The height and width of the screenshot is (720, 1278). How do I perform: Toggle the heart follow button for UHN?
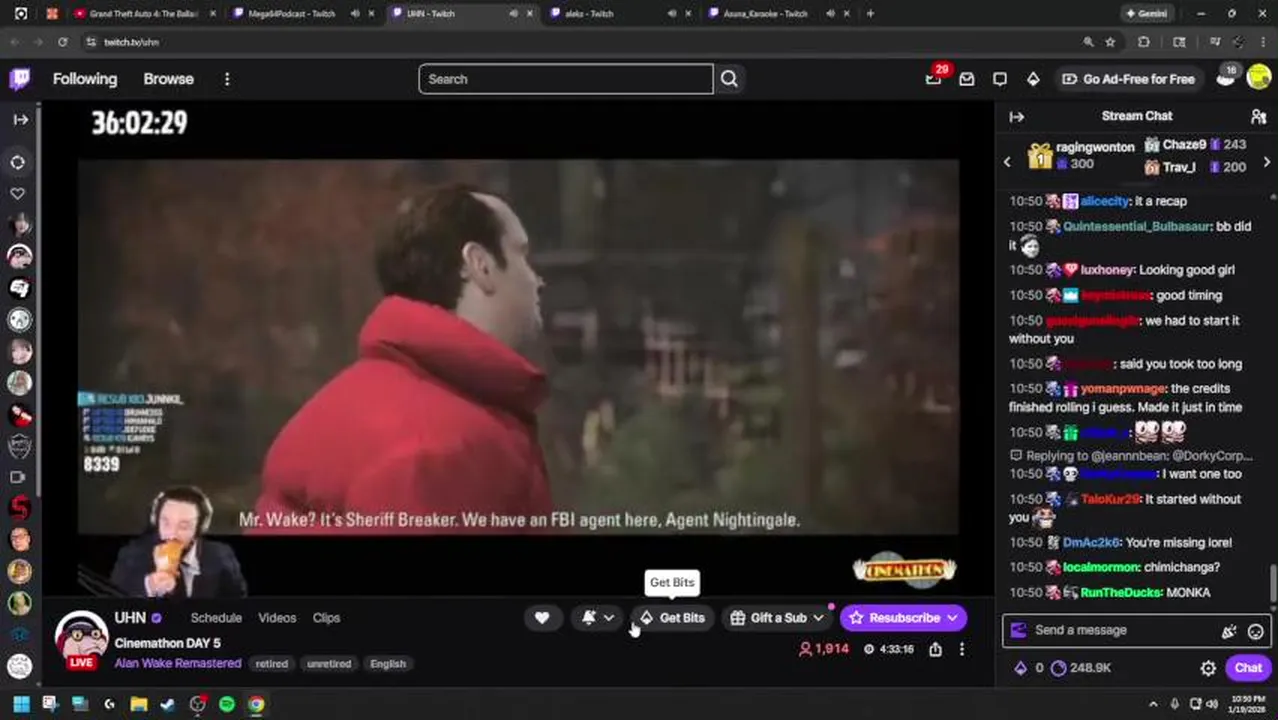tap(541, 618)
